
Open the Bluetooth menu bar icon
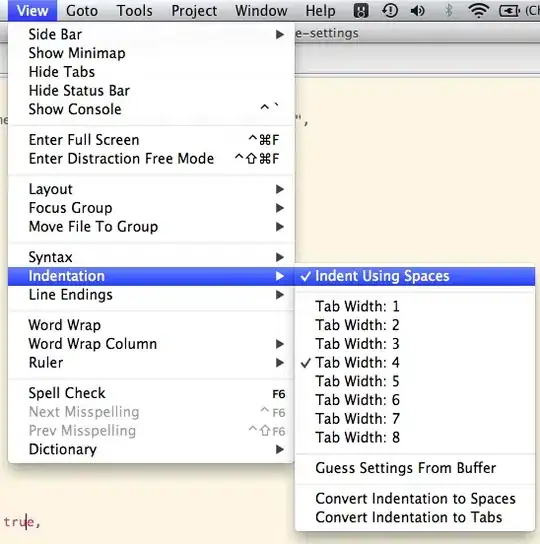(x=448, y=10)
